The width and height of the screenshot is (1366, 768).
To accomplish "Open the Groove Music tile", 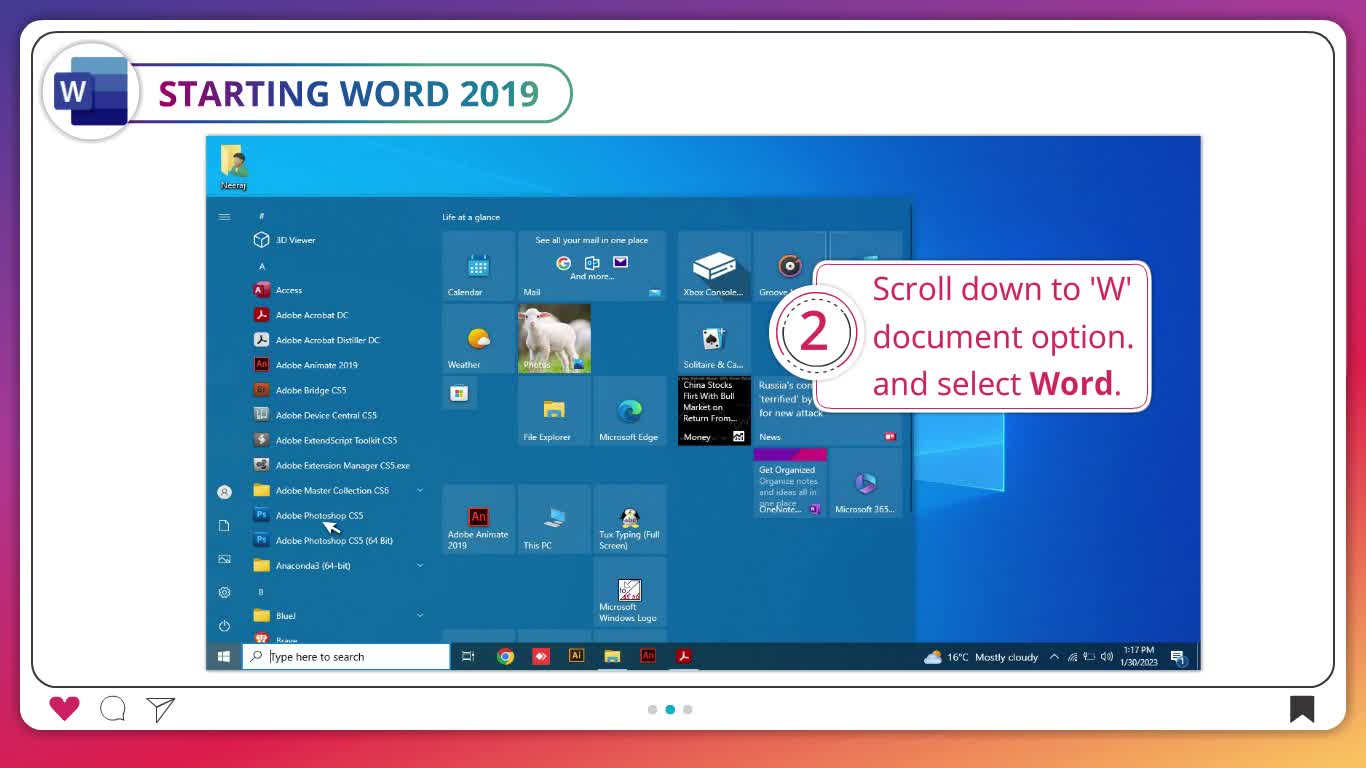I will (x=790, y=266).
